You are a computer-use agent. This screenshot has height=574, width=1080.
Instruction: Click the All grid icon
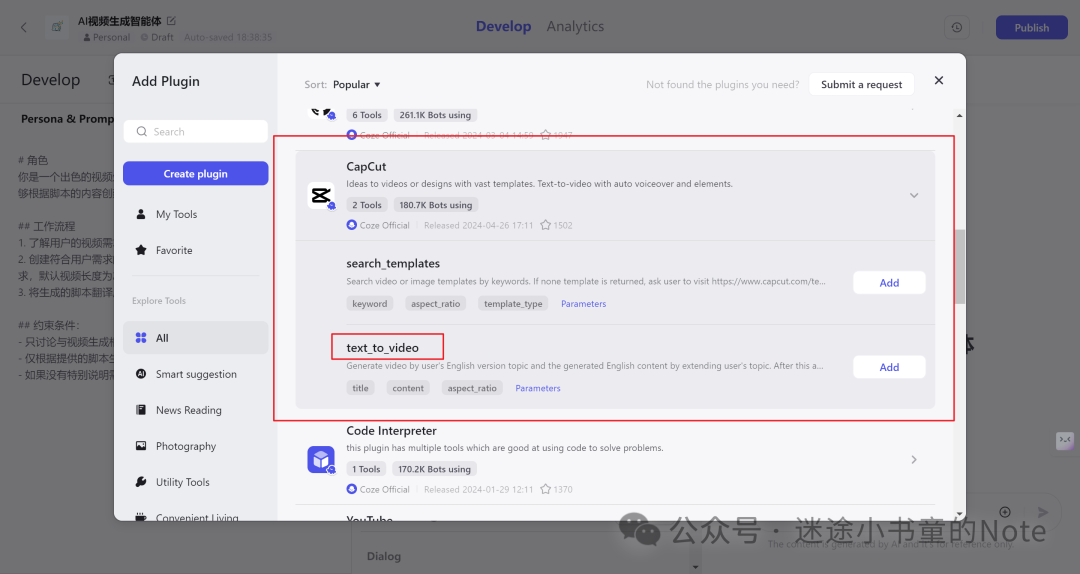pos(141,338)
